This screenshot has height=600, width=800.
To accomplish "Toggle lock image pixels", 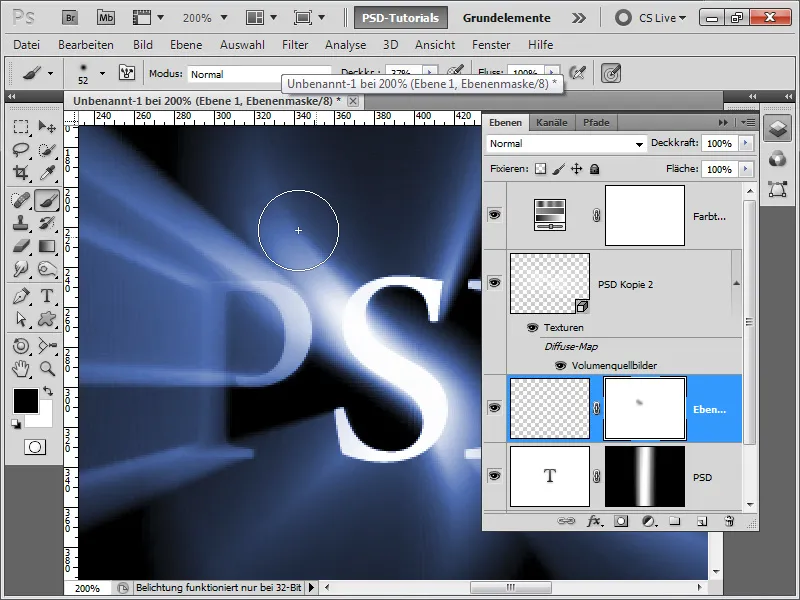I will 559,169.
